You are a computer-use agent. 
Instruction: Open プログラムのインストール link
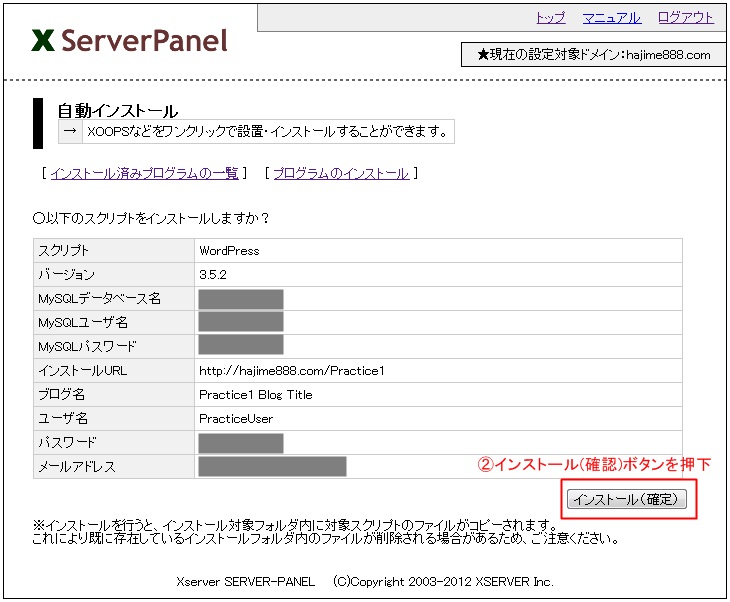click(341, 174)
